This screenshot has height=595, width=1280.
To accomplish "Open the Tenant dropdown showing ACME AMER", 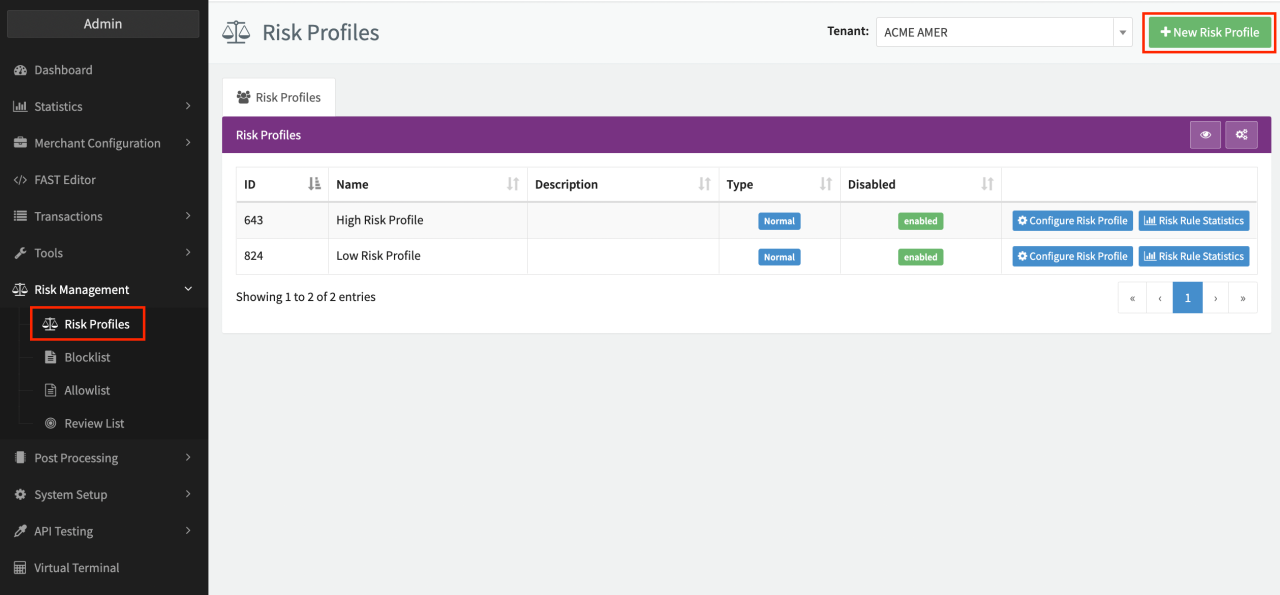I will [1003, 32].
